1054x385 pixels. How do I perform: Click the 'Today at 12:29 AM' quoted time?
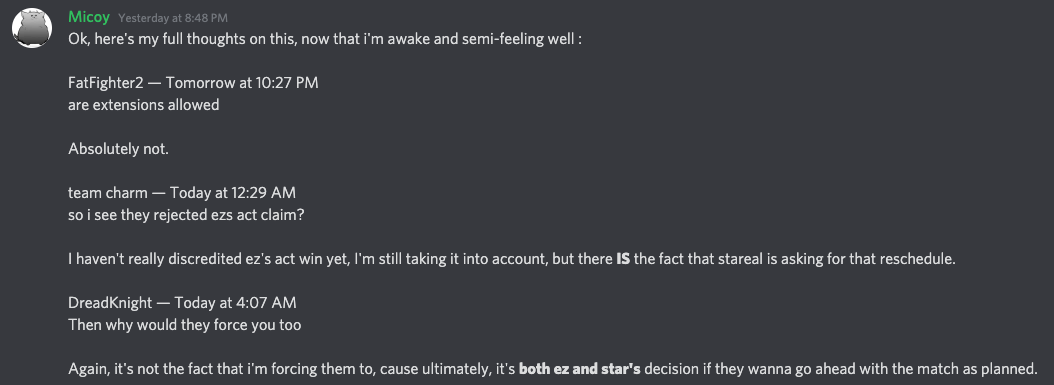click(233, 194)
